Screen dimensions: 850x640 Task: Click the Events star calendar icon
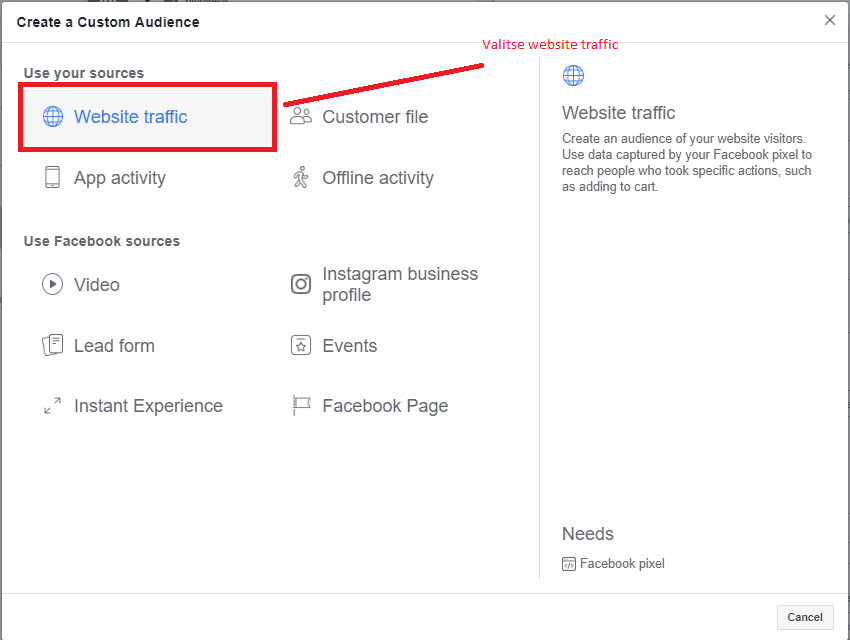[x=301, y=345]
